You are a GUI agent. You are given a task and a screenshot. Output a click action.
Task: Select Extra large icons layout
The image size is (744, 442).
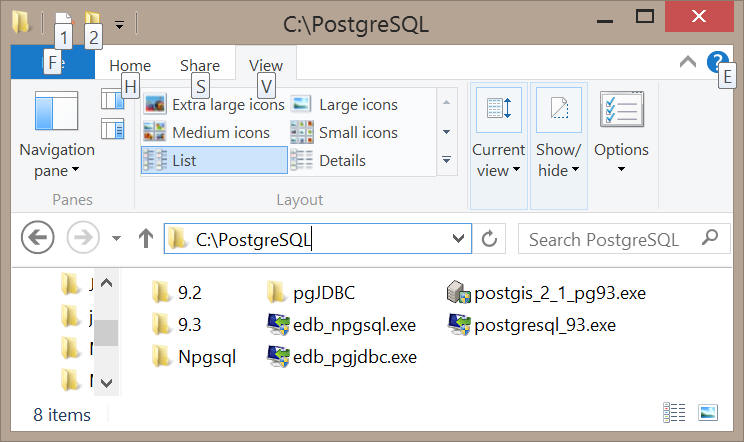[214, 104]
